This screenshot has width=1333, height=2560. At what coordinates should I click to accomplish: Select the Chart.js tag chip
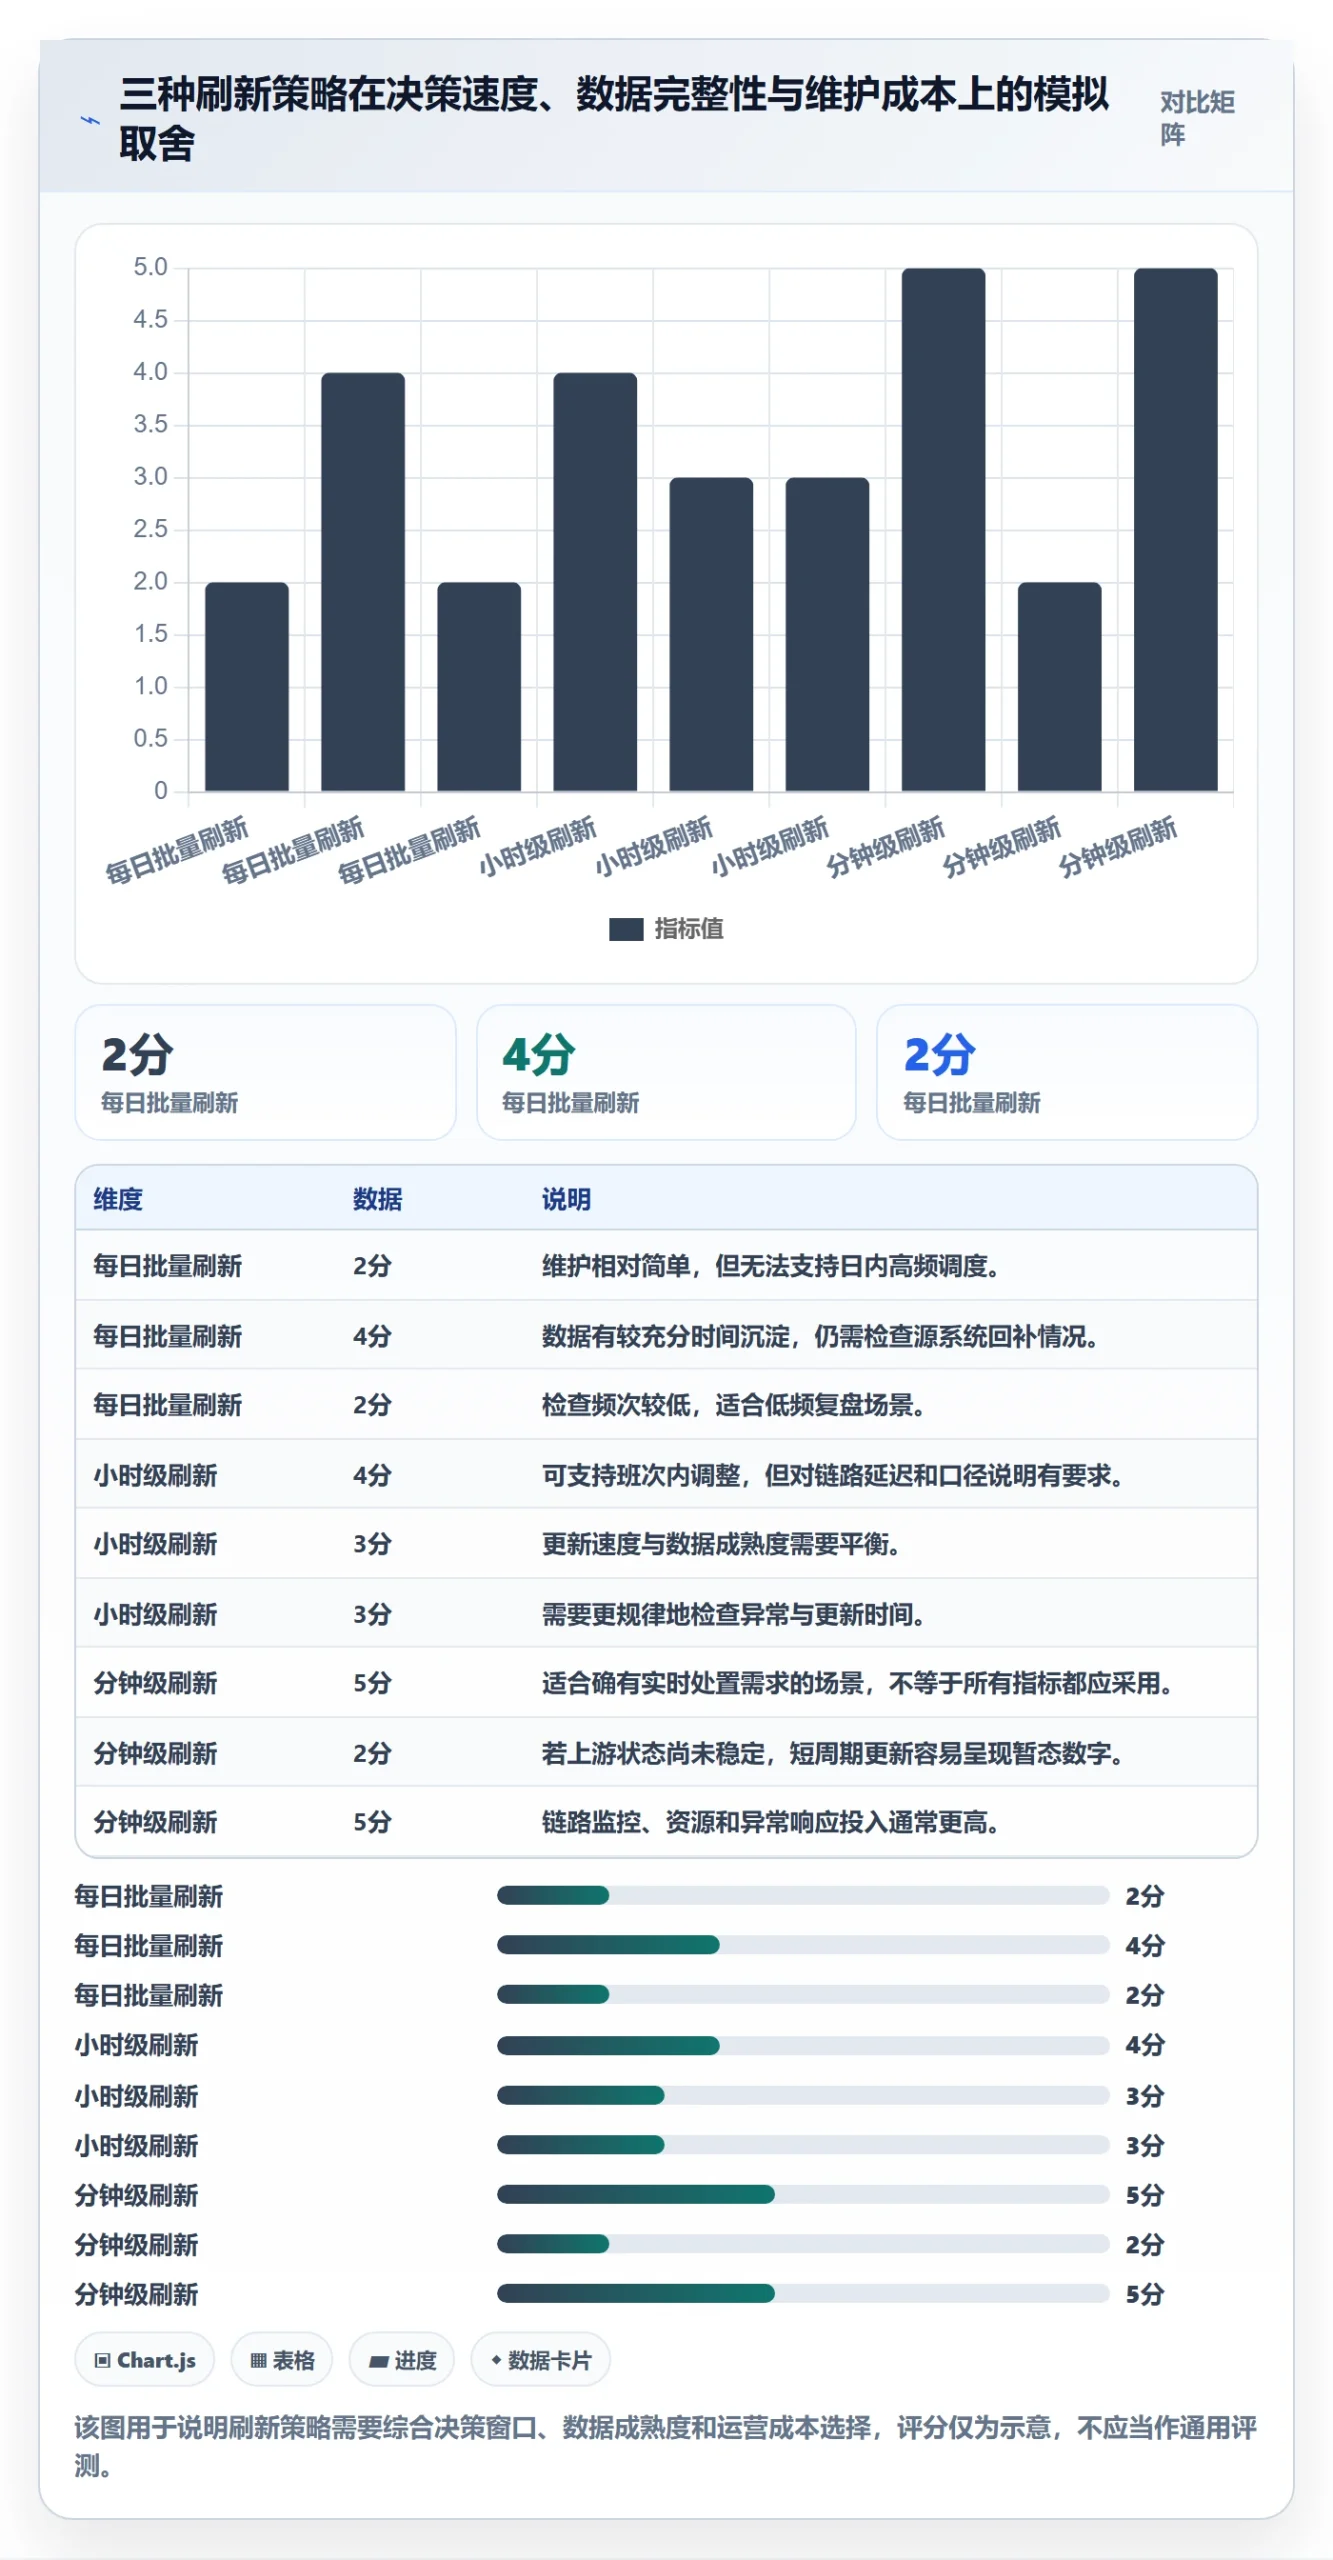pyautogui.click(x=145, y=2360)
